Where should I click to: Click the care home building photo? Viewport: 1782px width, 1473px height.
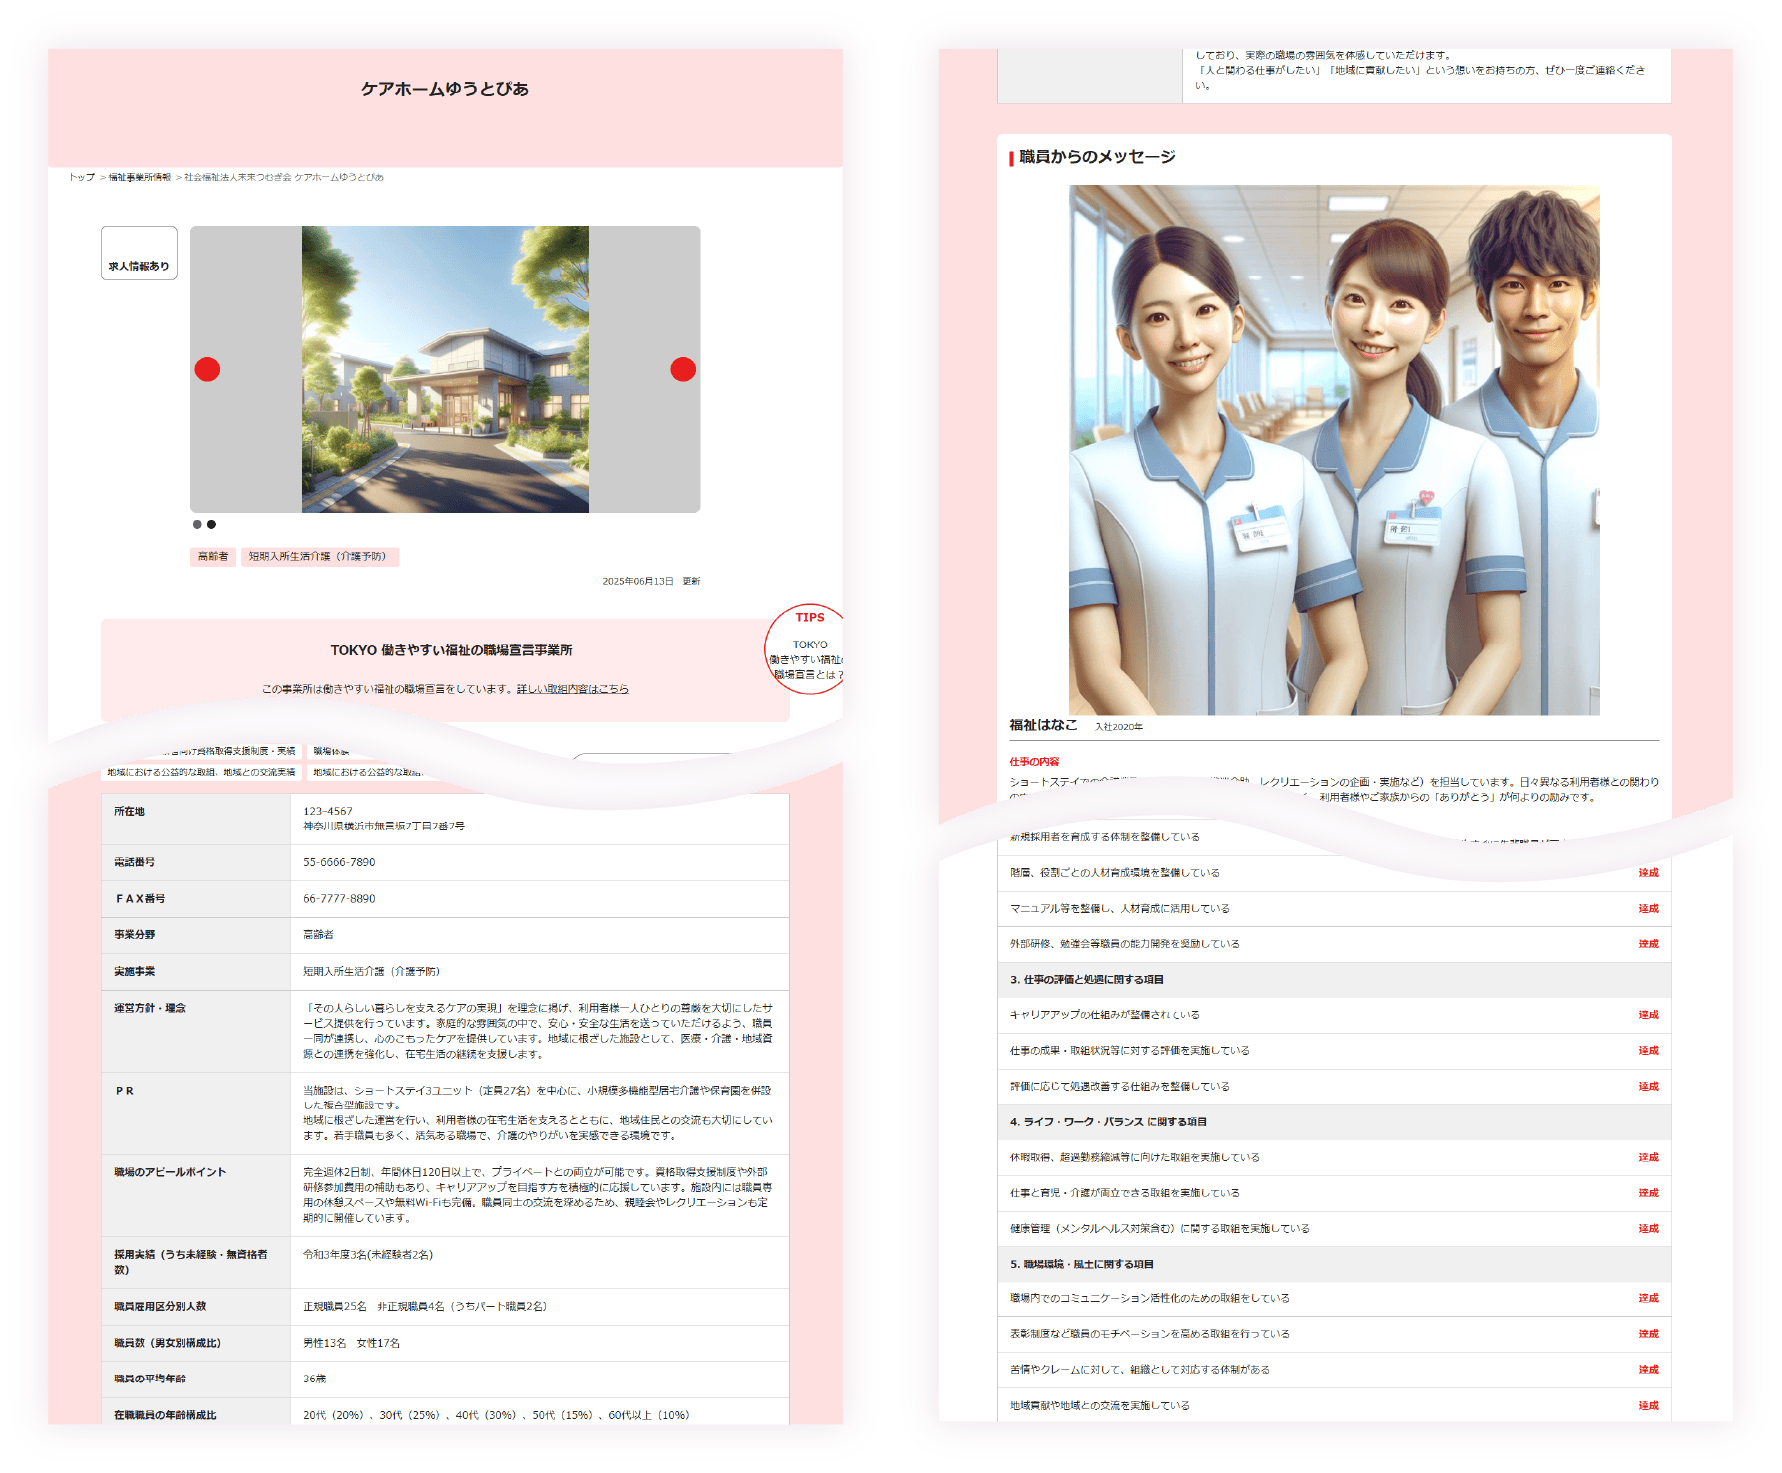pos(445,369)
